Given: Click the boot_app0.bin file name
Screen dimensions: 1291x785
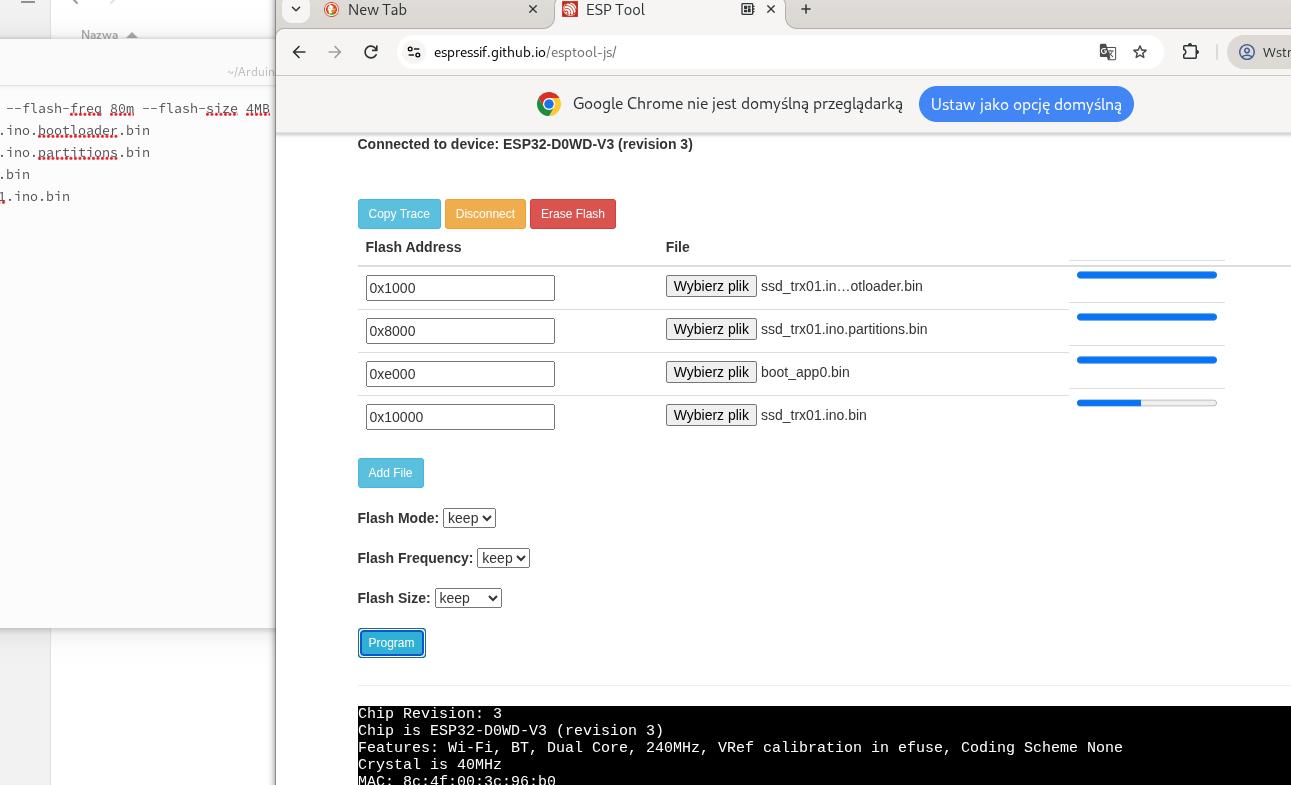Looking at the screenshot, I should point(805,372).
